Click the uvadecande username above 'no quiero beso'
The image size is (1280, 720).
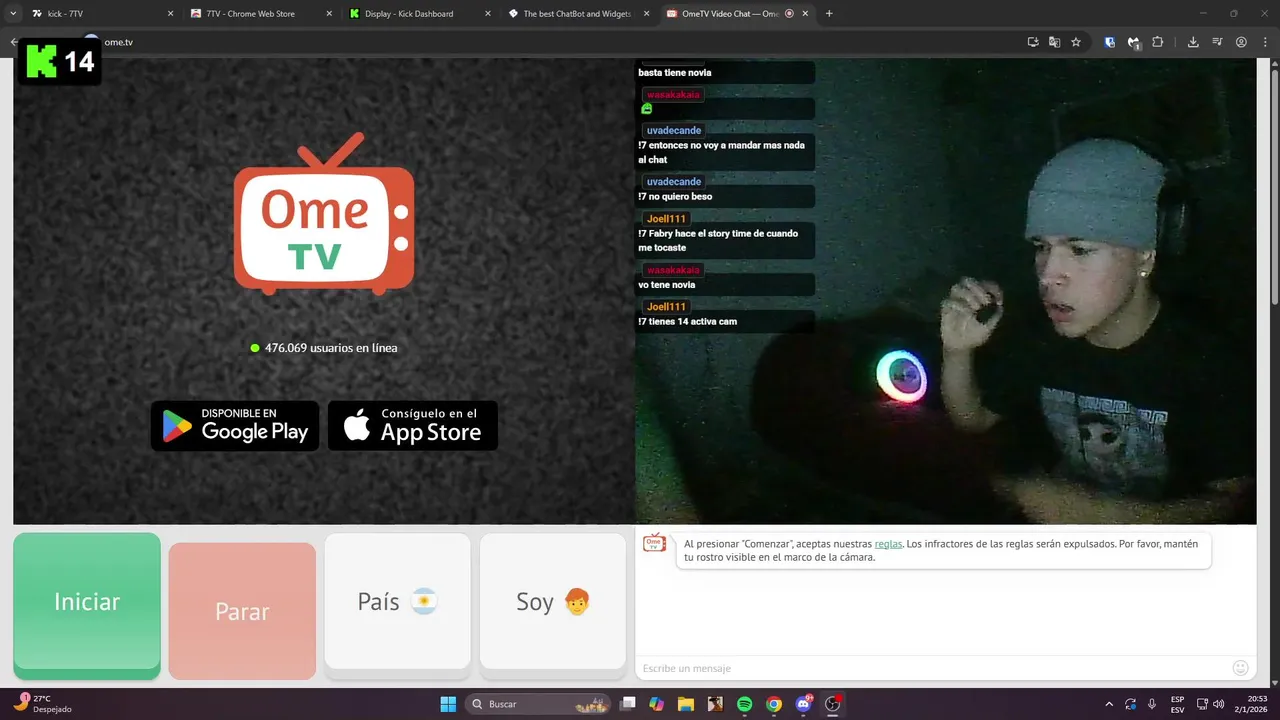[674, 182]
